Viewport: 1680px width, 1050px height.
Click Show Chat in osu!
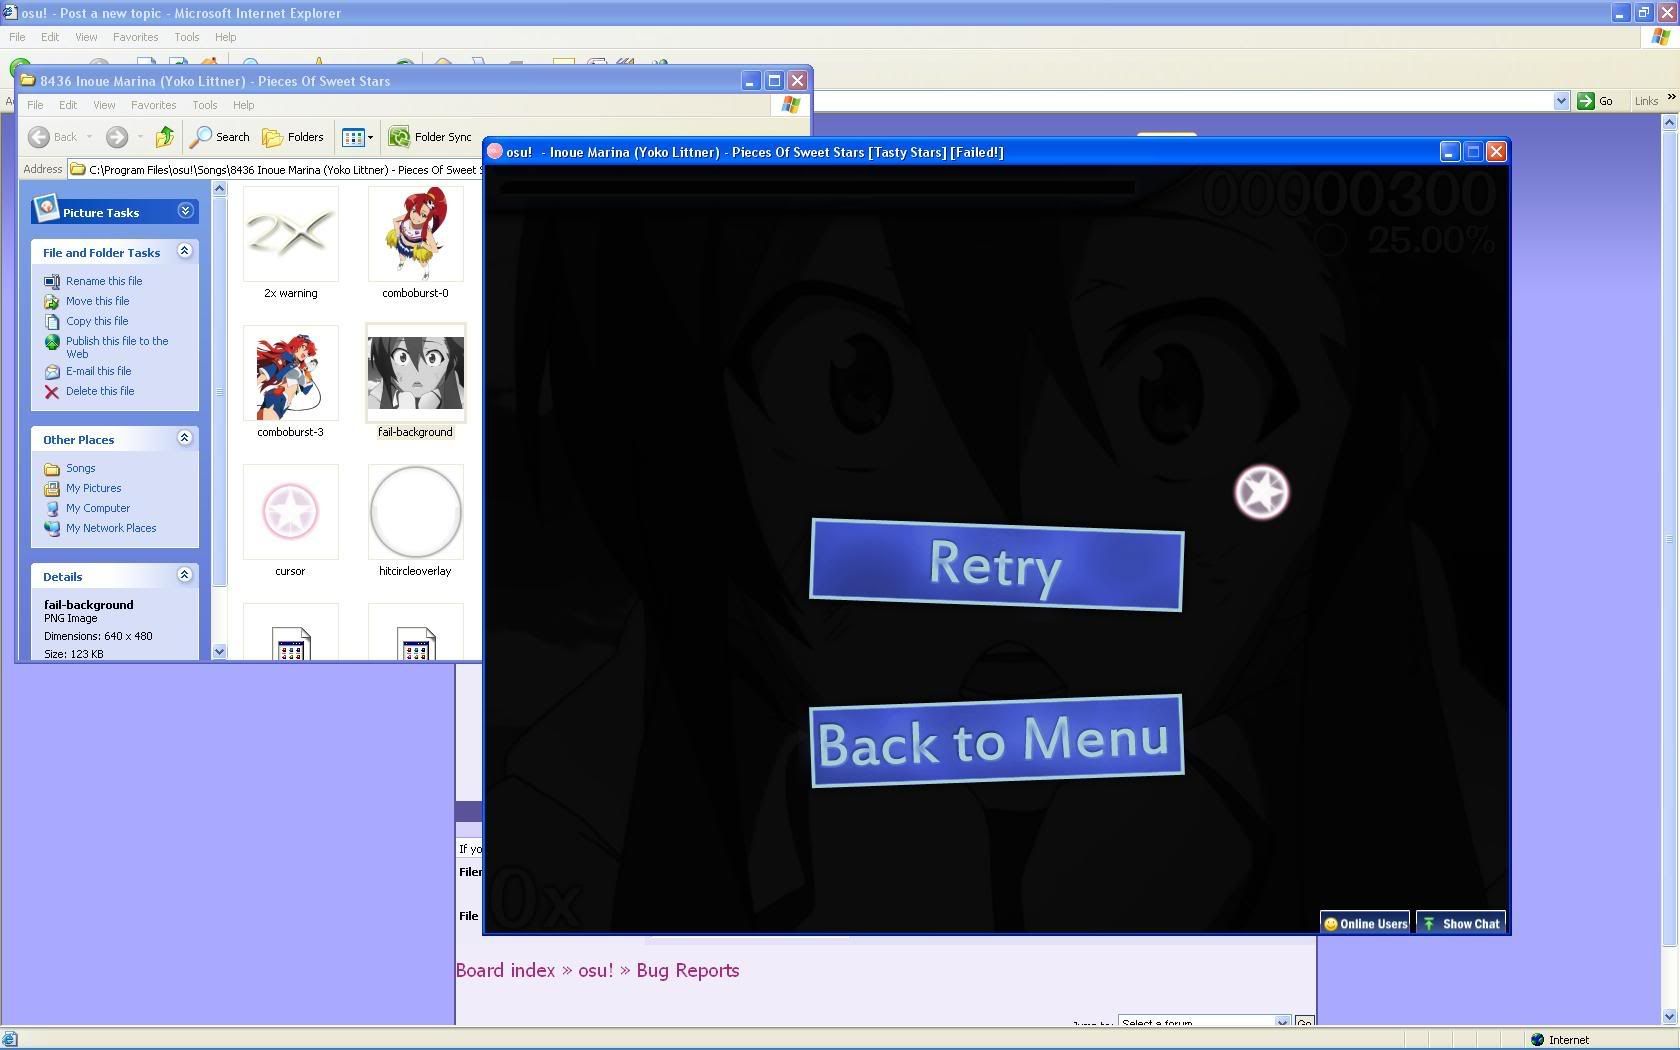1461,923
